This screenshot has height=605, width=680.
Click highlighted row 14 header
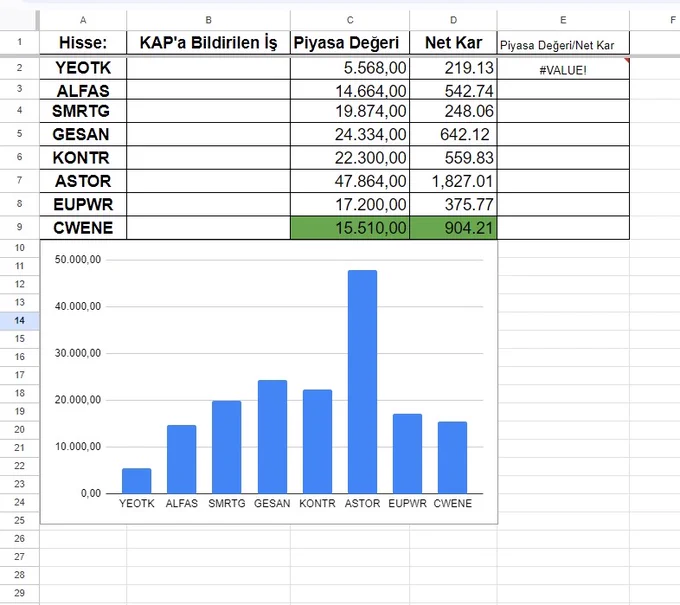tap(20, 320)
